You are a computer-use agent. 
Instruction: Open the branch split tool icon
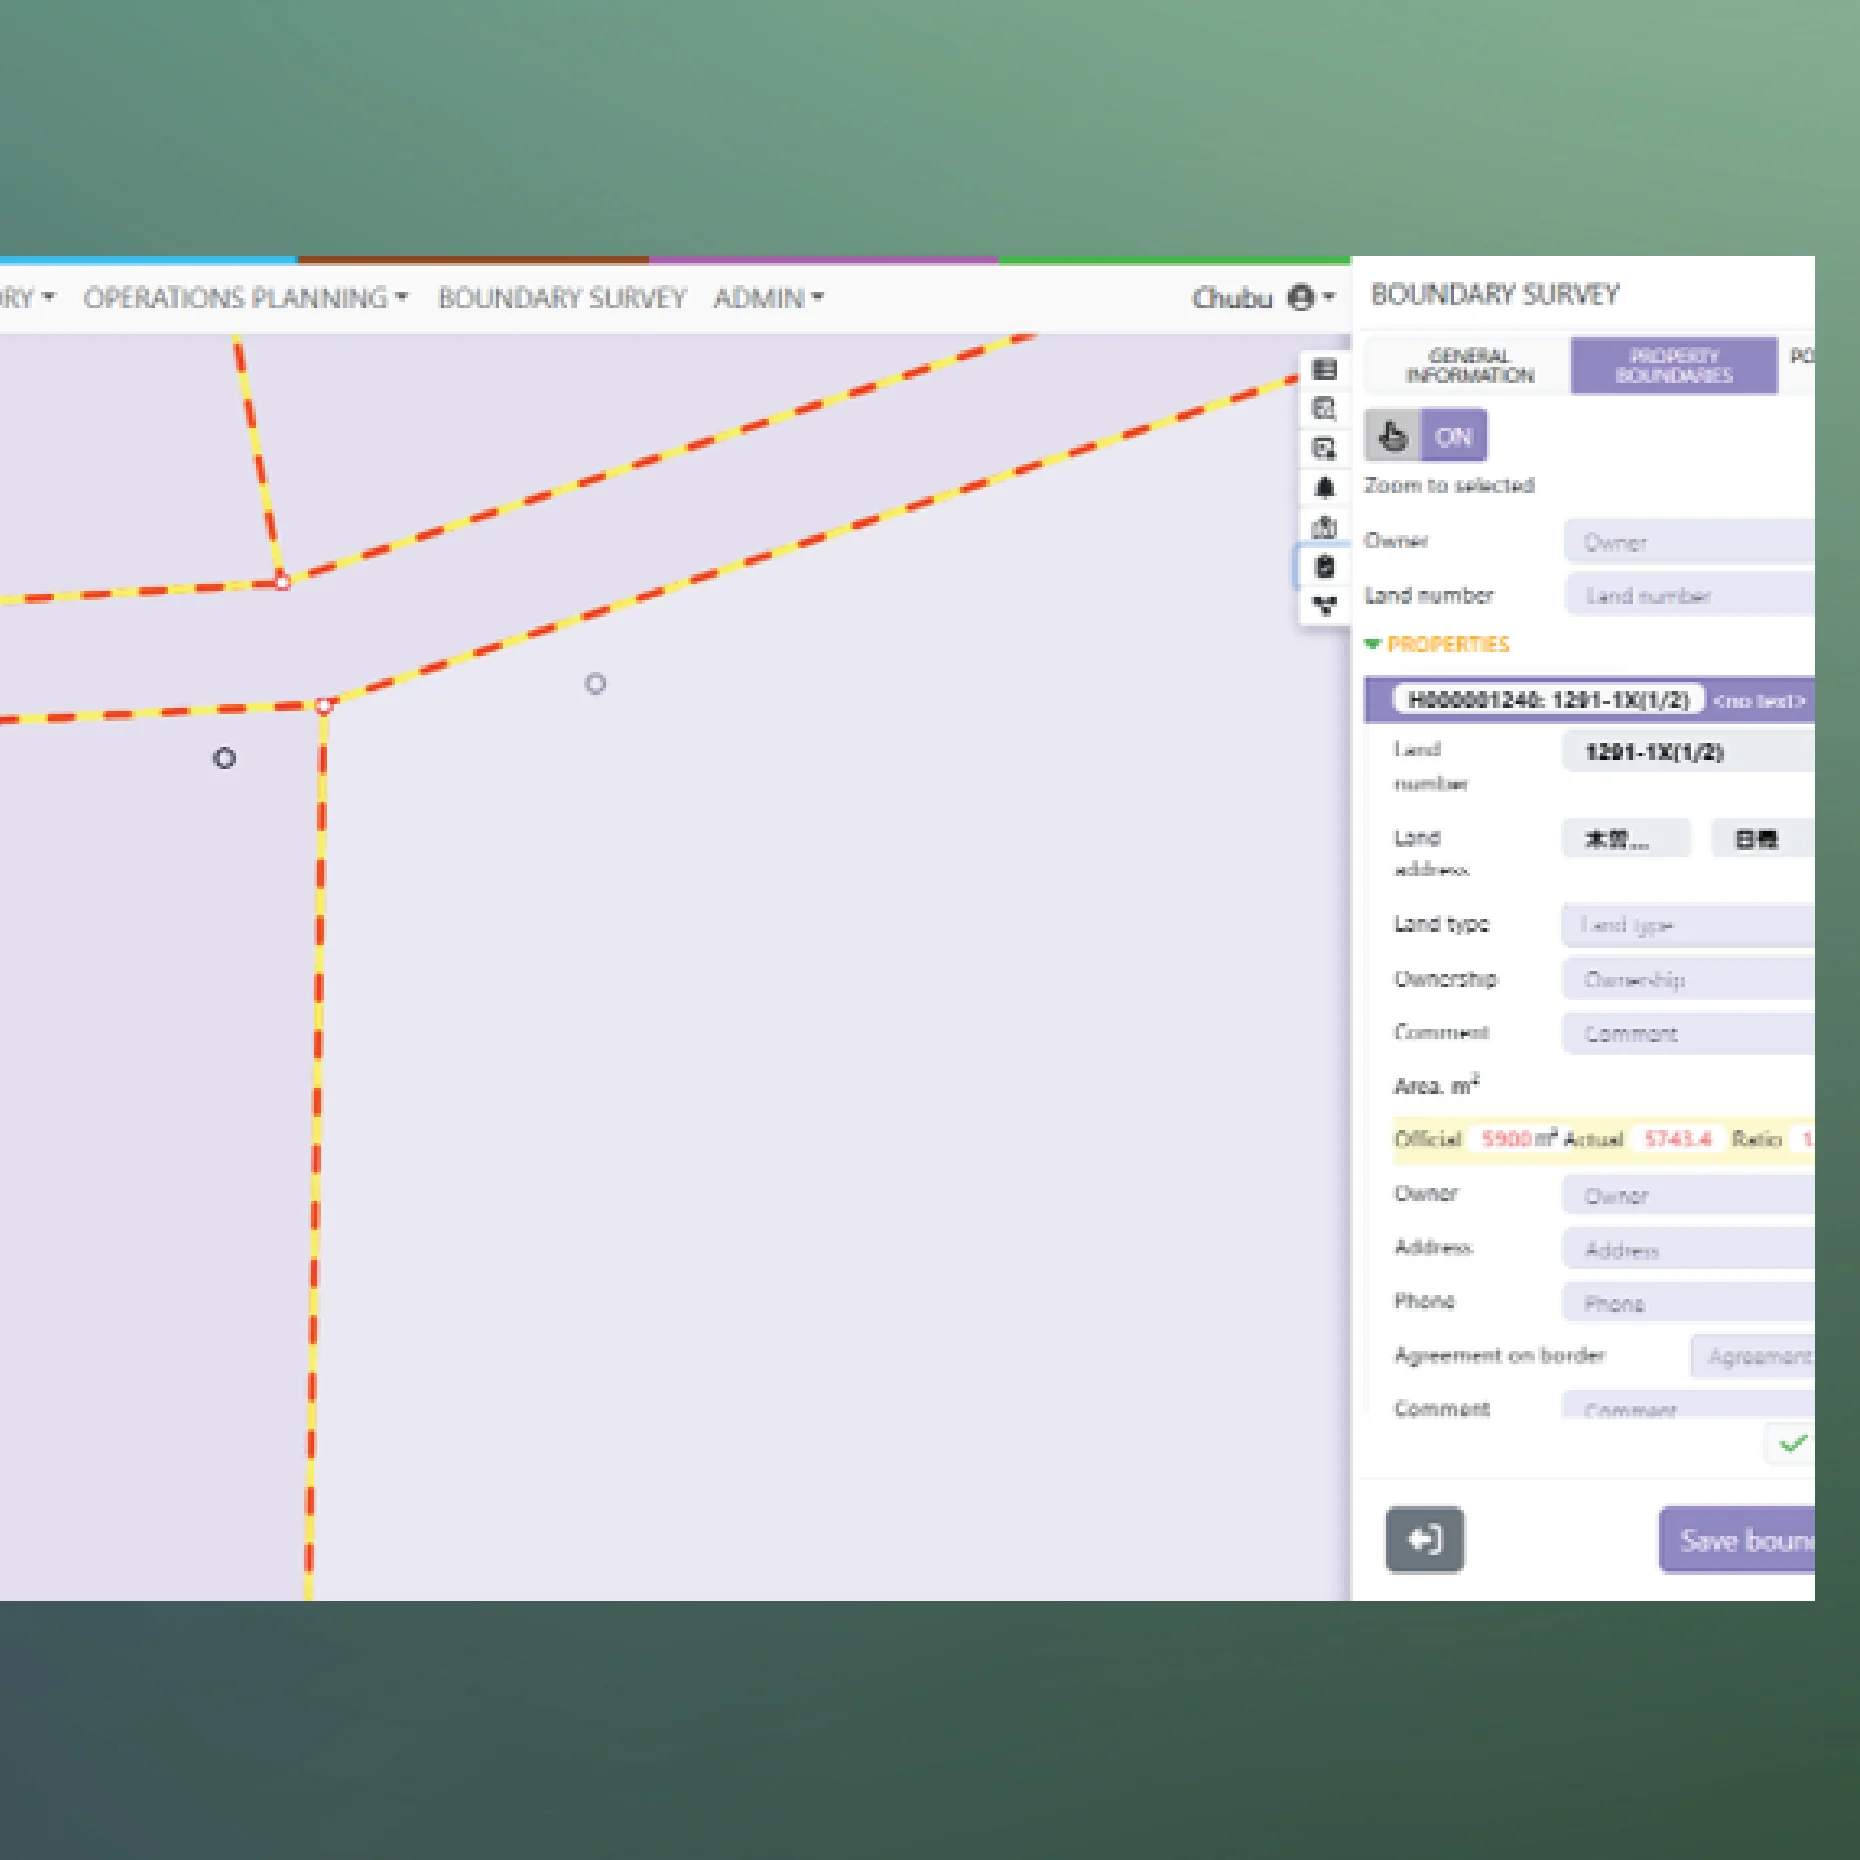click(1323, 603)
